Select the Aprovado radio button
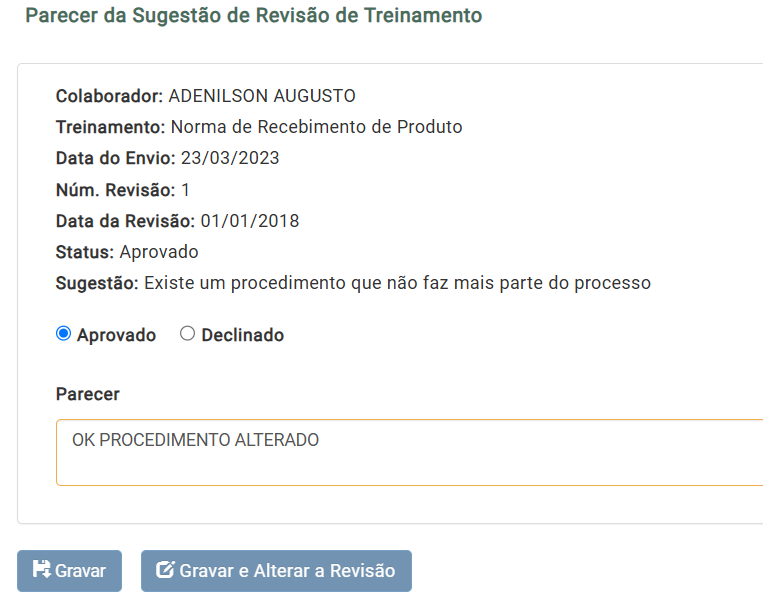This screenshot has height=612, width=763. (x=63, y=334)
